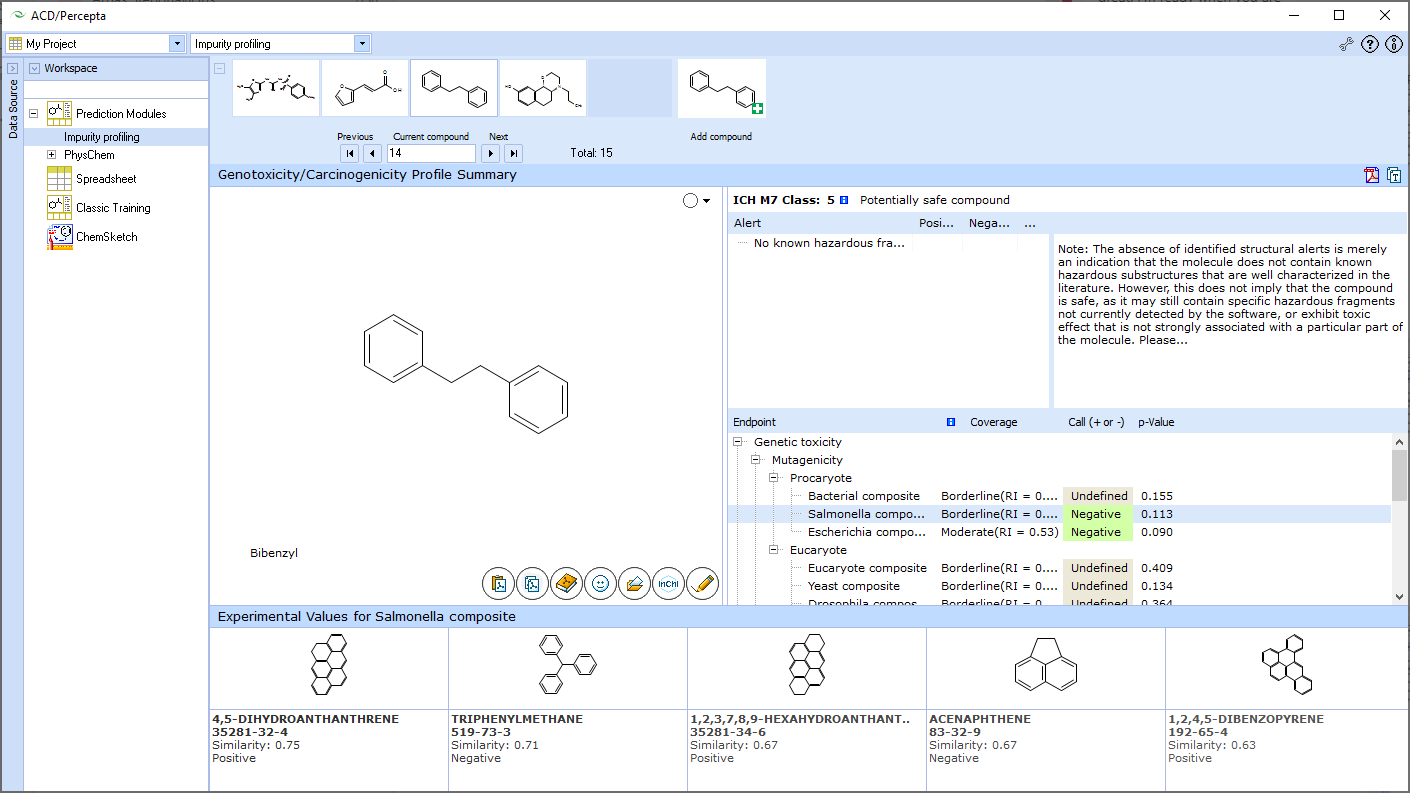Click the InChI button under the structure

(x=668, y=583)
